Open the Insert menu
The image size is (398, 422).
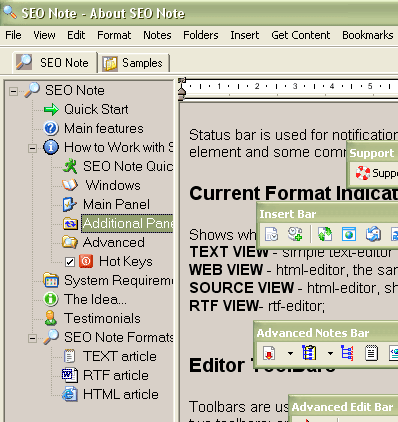[x=245, y=35]
